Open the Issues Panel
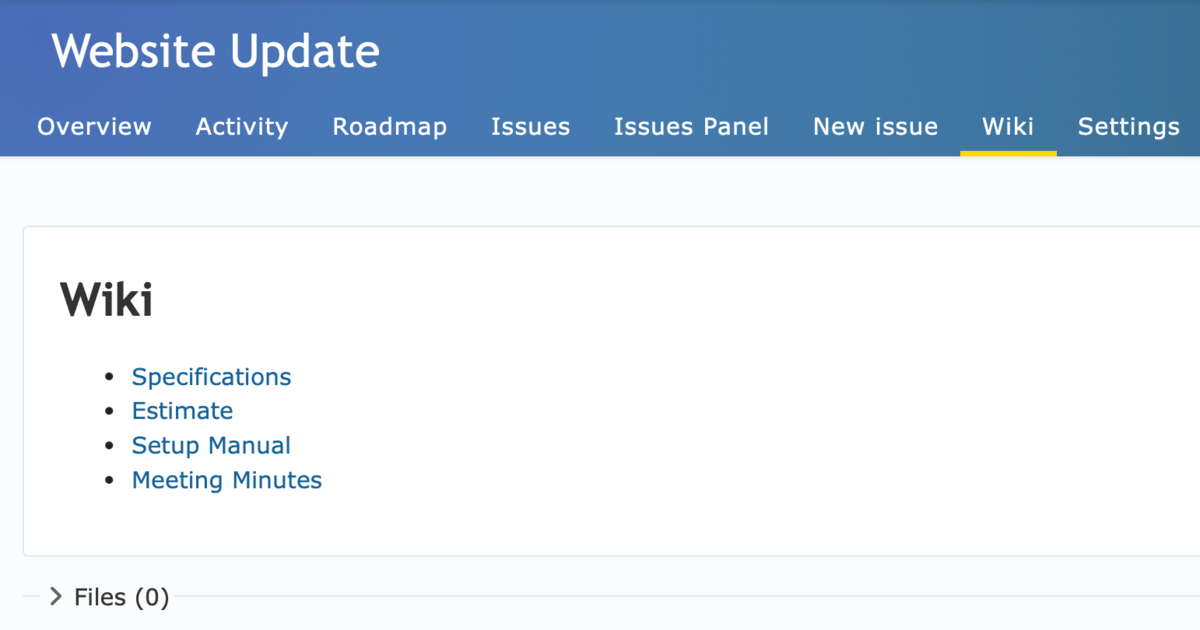 pos(691,127)
